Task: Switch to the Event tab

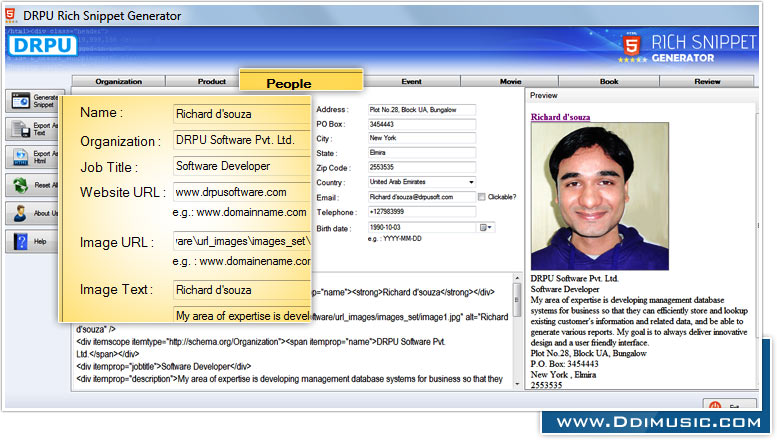Action: (x=411, y=81)
